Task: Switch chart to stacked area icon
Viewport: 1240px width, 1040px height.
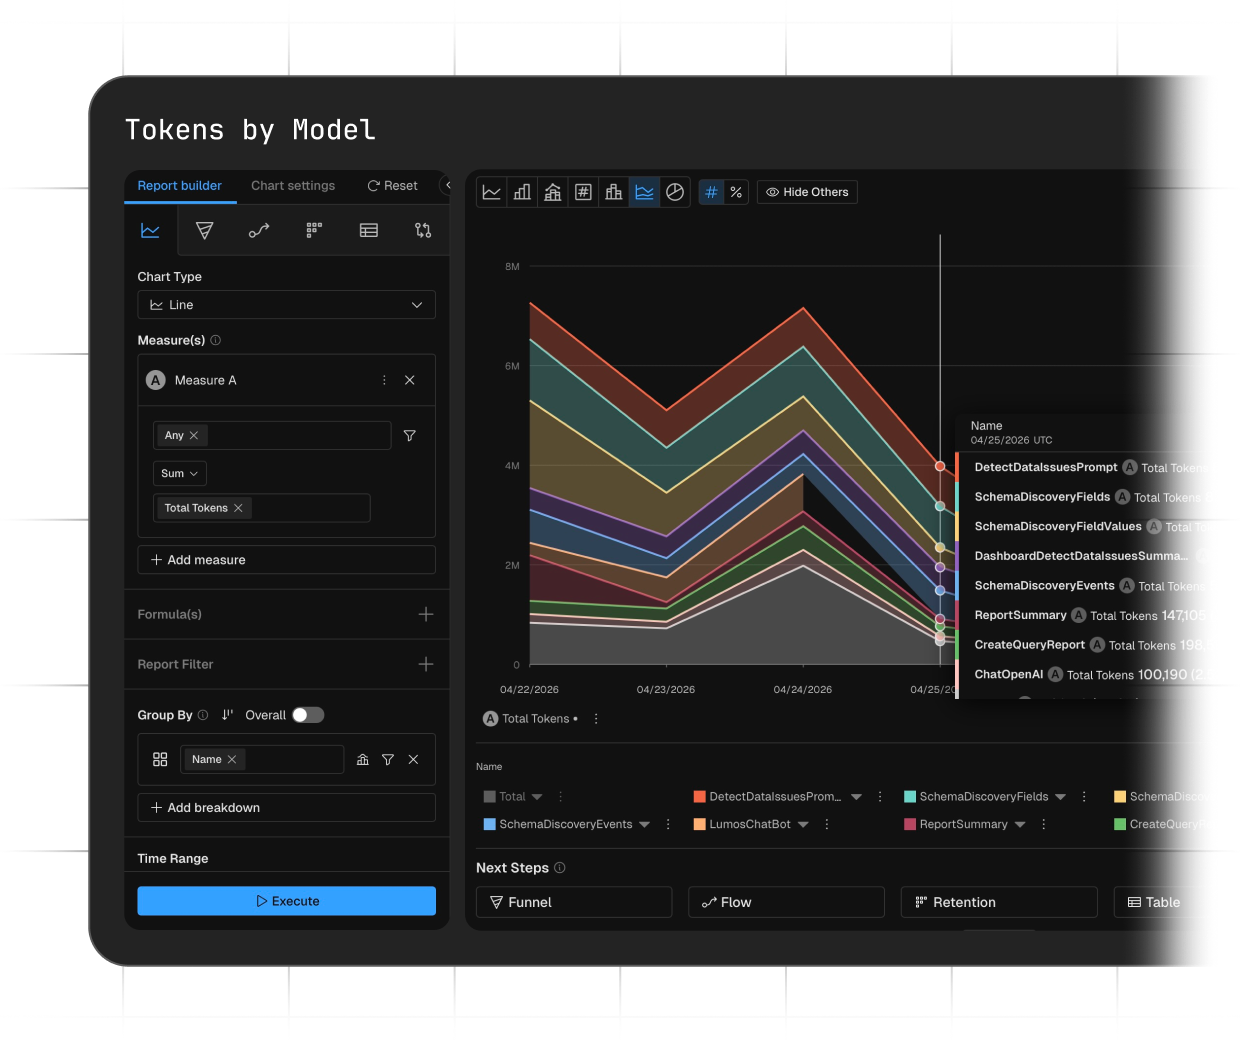Action: coord(644,192)
